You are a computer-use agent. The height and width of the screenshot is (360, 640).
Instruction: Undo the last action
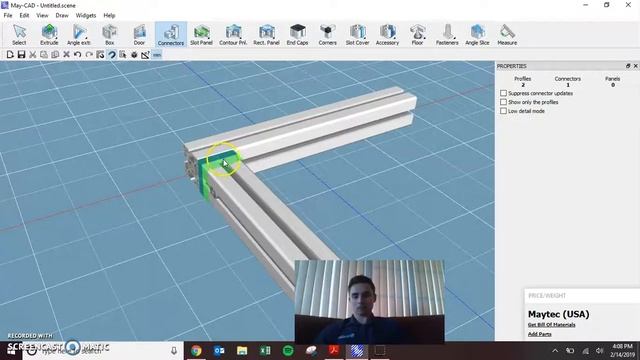click(78, 55)
